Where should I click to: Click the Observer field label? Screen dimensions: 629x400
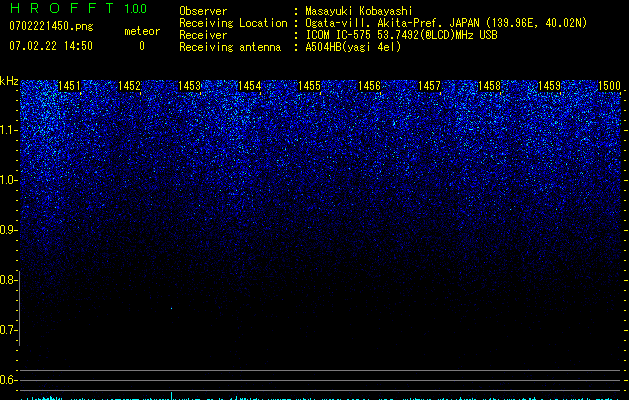point(203,11)
